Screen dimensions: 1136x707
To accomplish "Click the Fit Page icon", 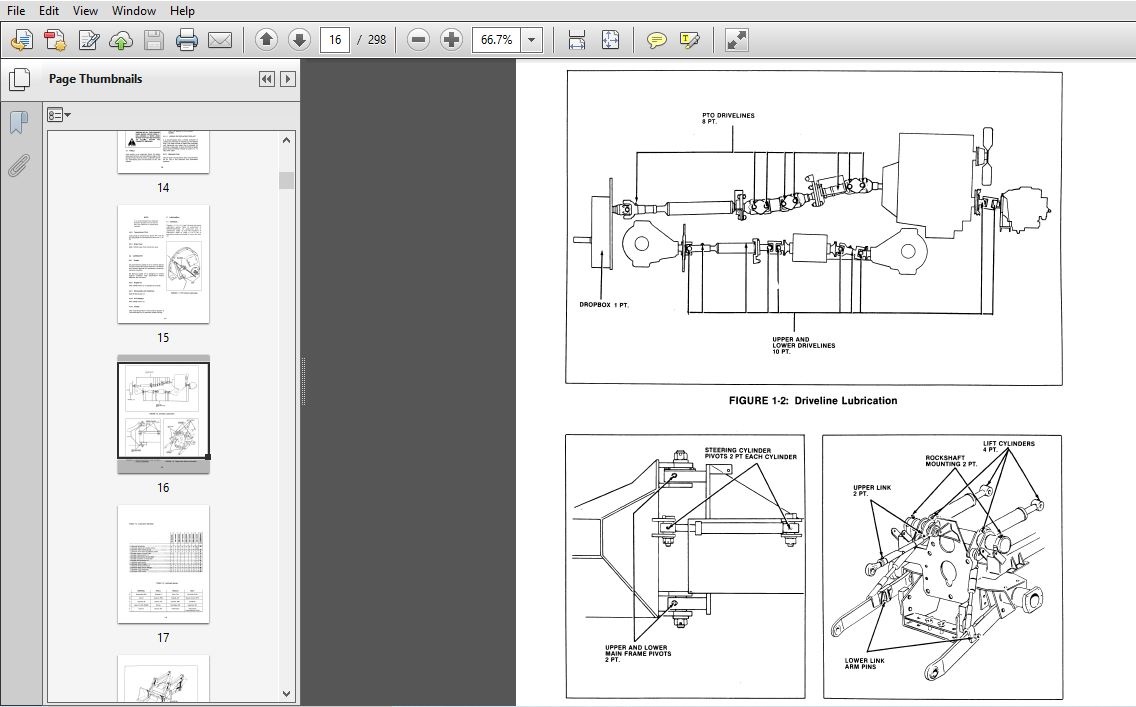I will click(610, 40).
